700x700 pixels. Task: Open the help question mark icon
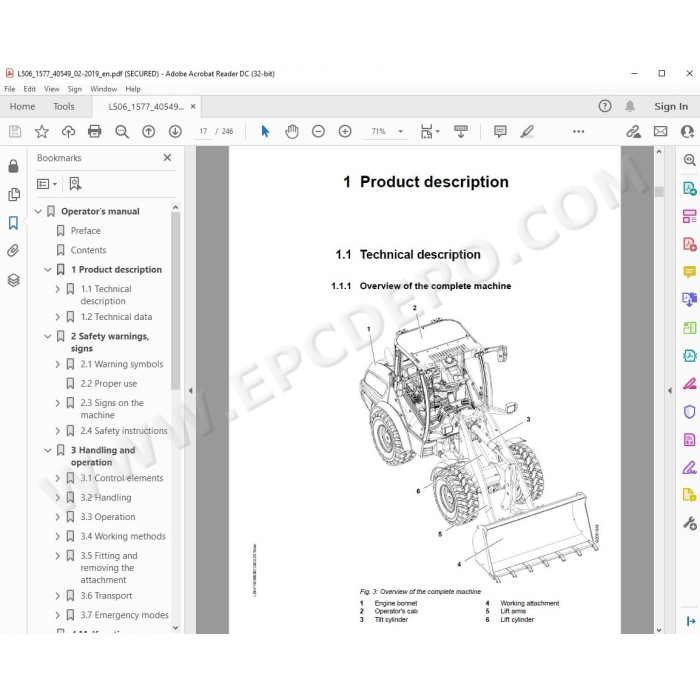tap(605, 106)
